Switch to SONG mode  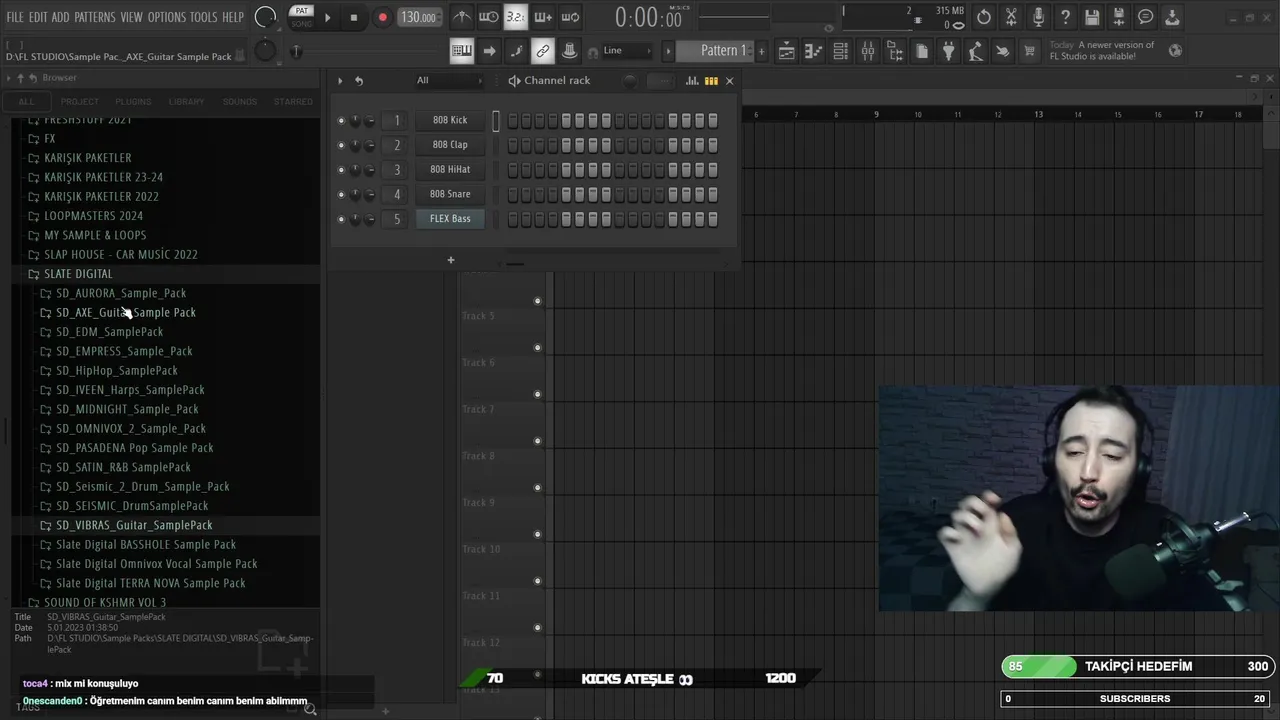pyautogui.click(x=301, y=24)
